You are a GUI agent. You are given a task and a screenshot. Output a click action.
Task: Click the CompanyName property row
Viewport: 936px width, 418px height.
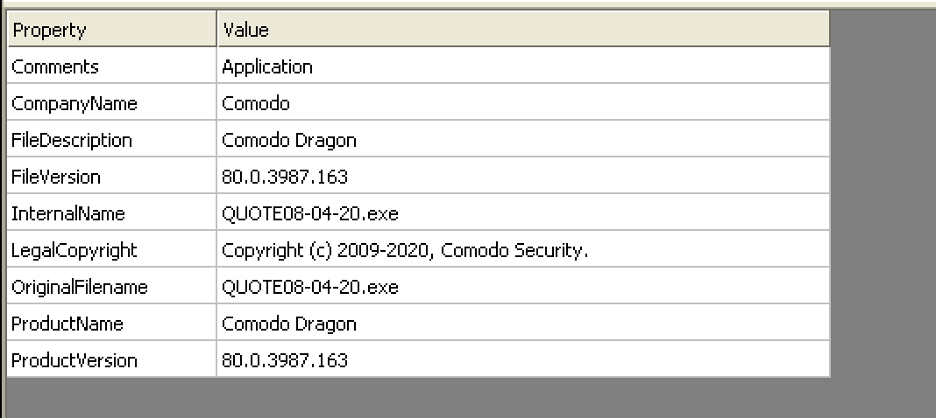click(x=75, y=104)
